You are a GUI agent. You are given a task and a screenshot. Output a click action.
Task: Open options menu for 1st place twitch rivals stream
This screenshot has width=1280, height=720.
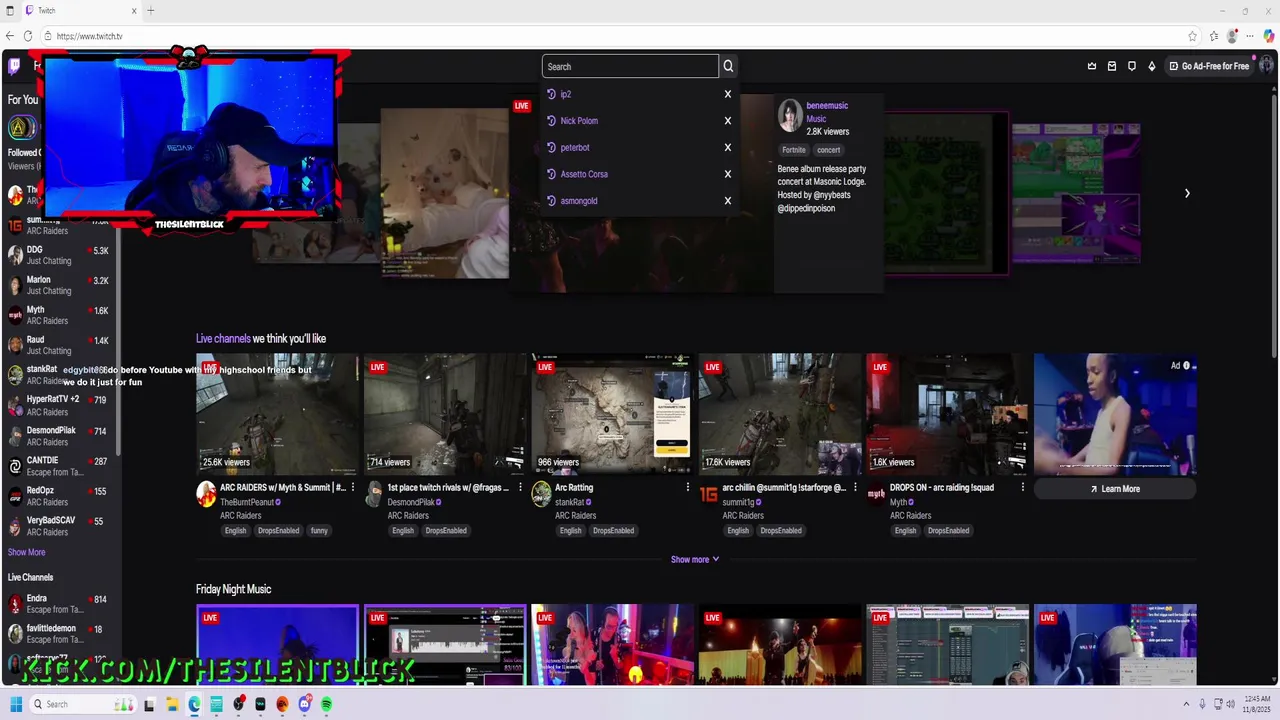click(520, 487)
